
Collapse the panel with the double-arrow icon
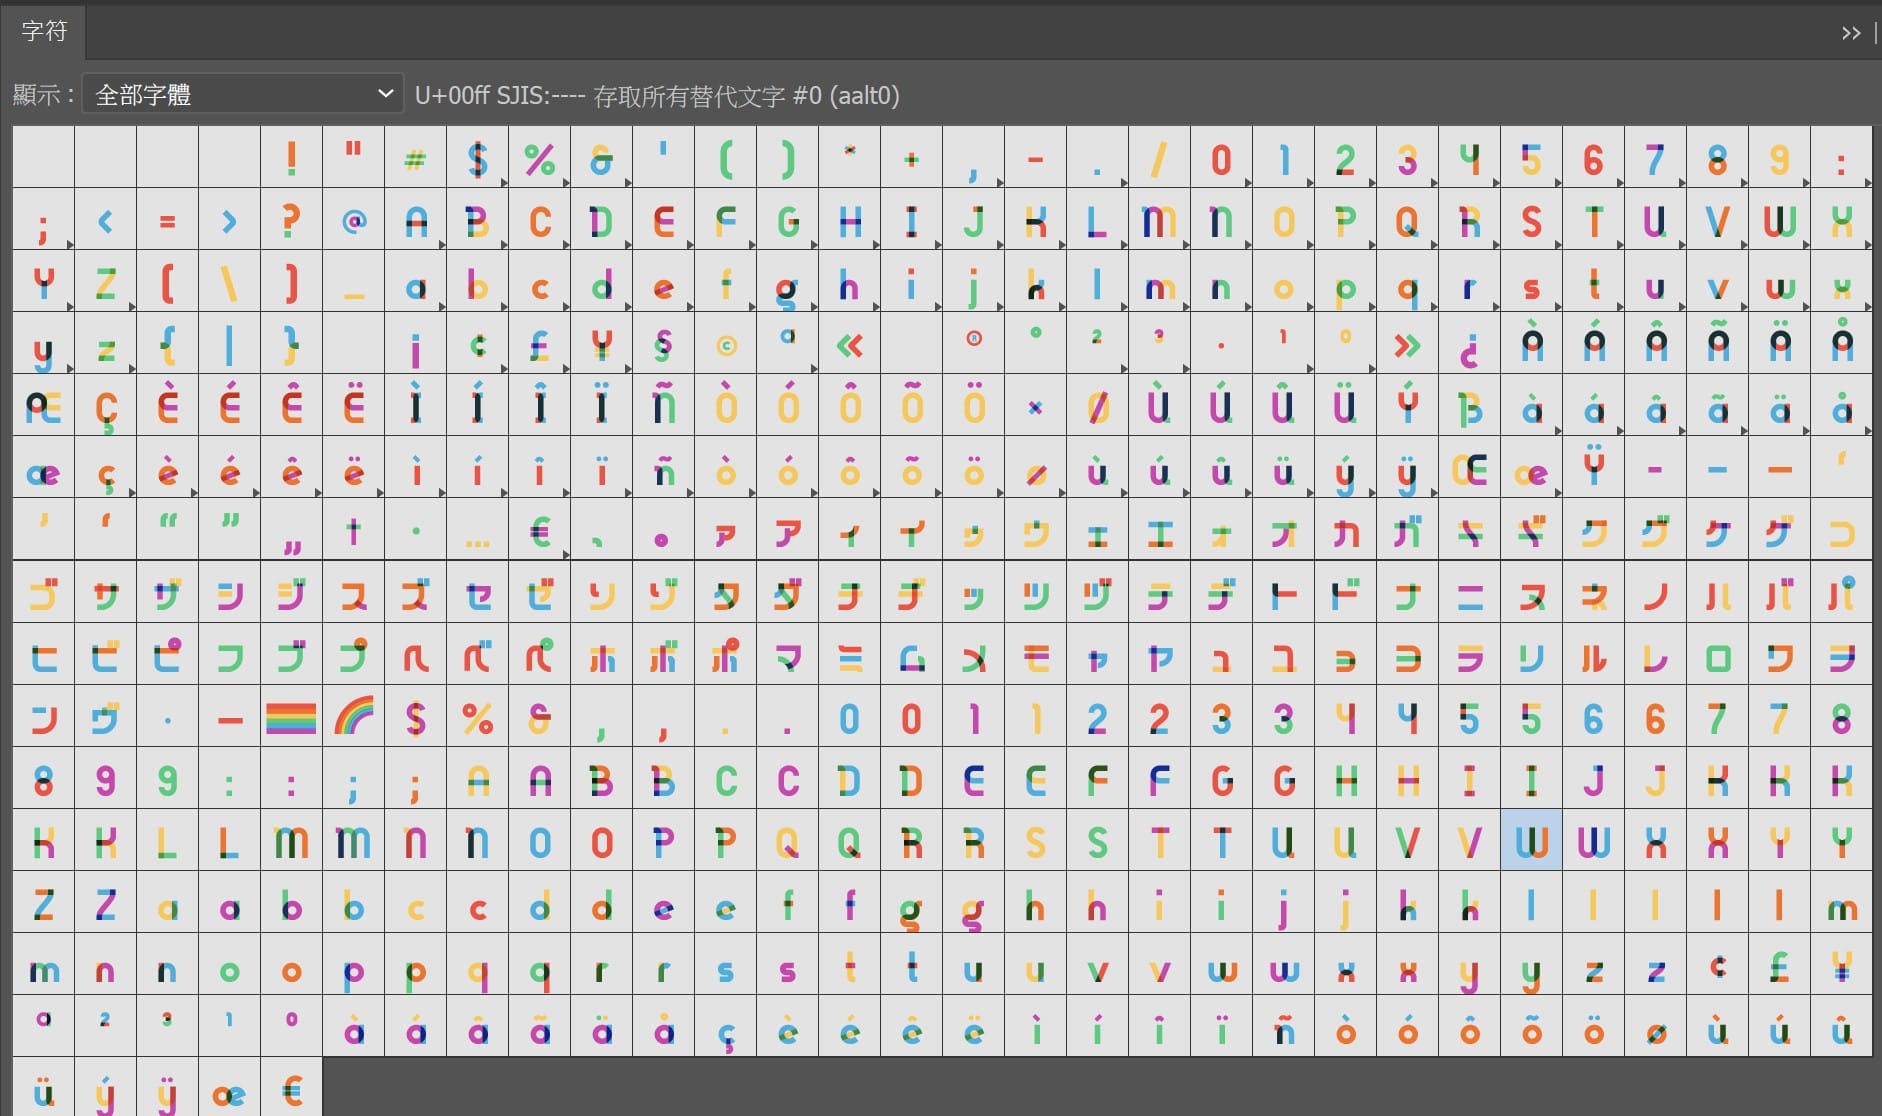click(1850, 33)
